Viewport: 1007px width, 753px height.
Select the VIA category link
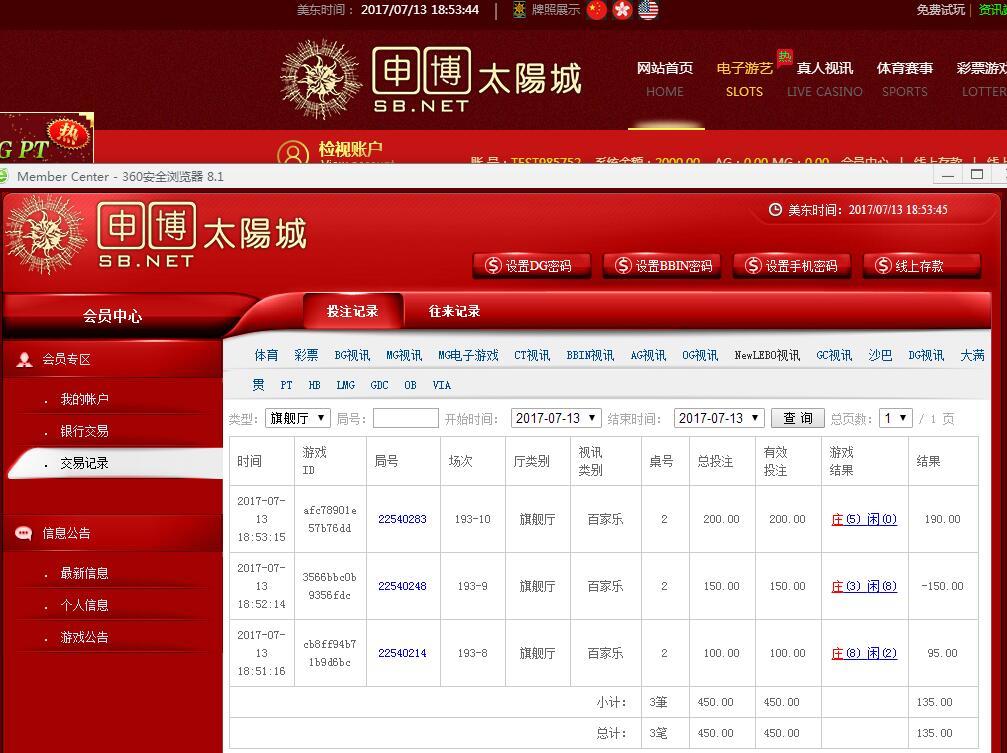click(442, 385)
